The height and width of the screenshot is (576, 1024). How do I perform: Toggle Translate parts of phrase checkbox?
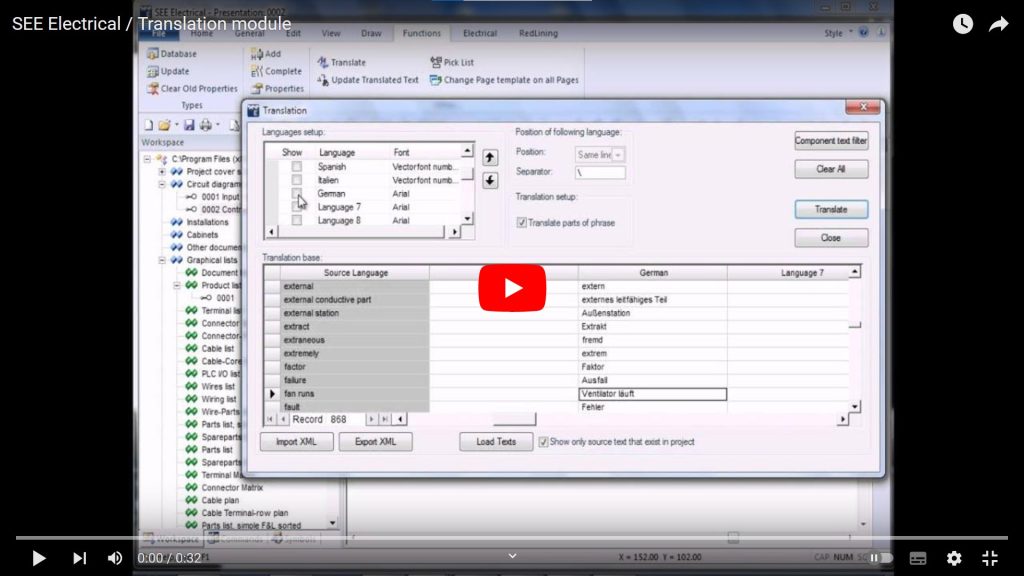point(522,222)
